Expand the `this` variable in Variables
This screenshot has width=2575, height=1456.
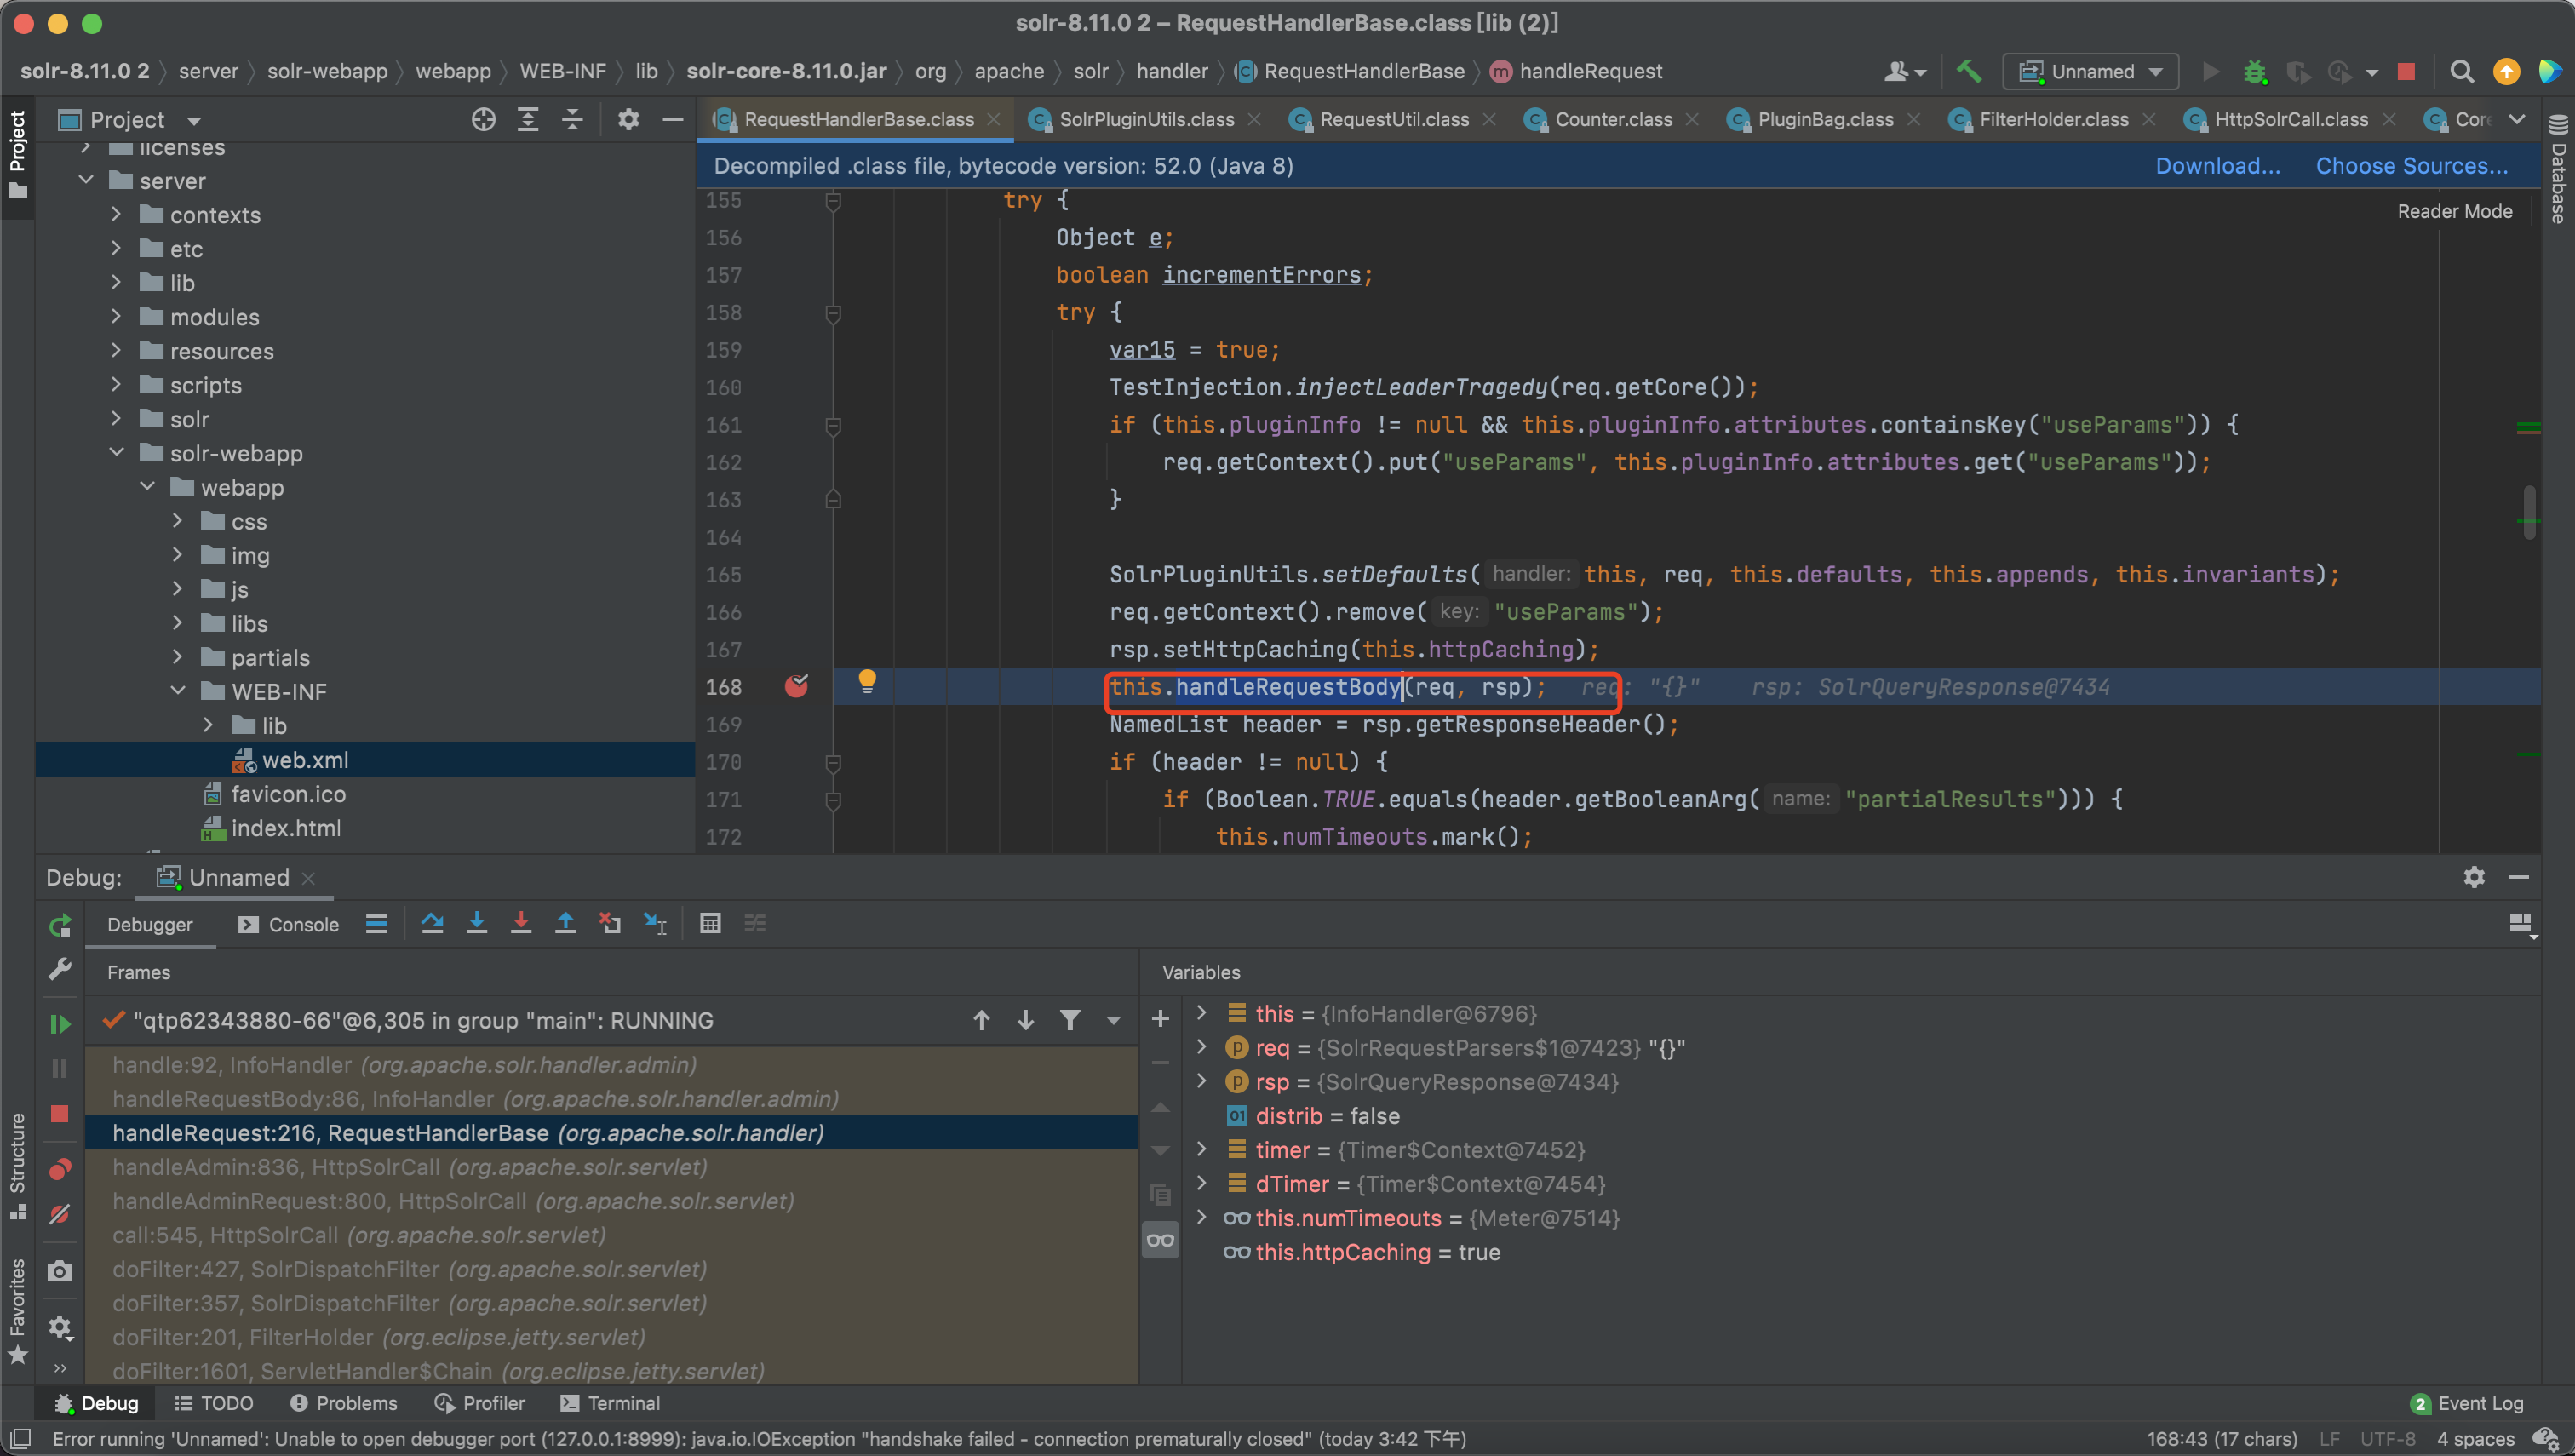coord(1202,1014)
